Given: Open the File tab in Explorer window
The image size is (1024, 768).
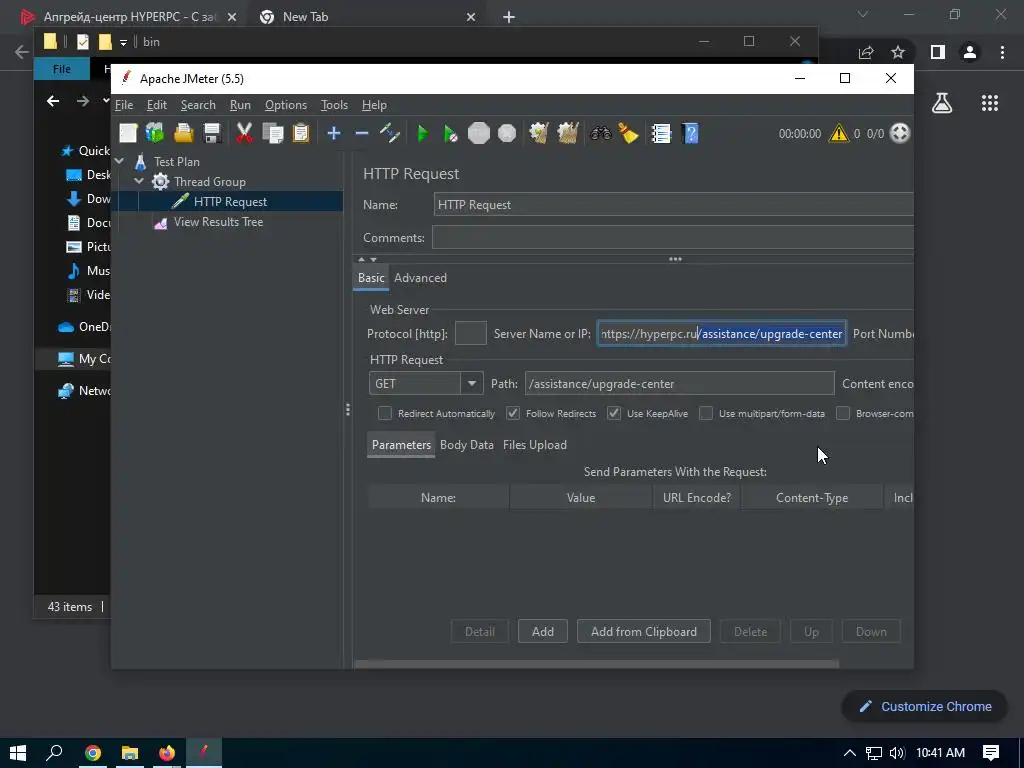Looking at the screenshot, I should point(61,69).
